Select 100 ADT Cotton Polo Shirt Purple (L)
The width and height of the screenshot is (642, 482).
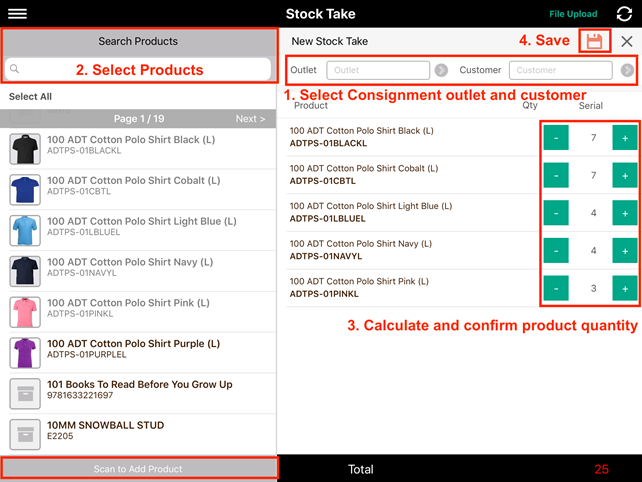click(138, 353)
